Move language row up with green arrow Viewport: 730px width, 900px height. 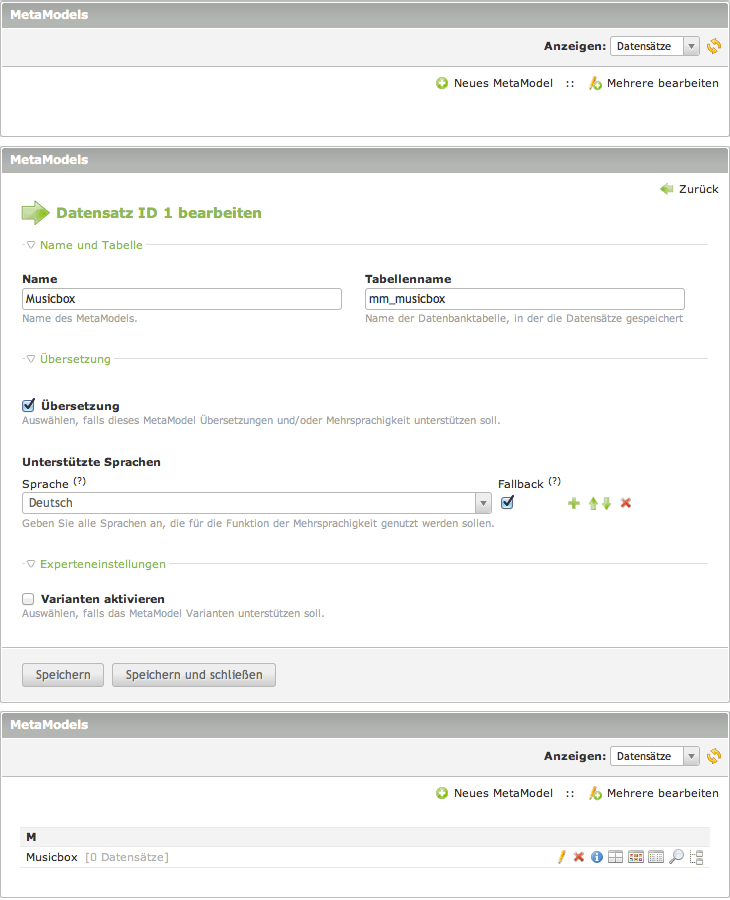593,503
